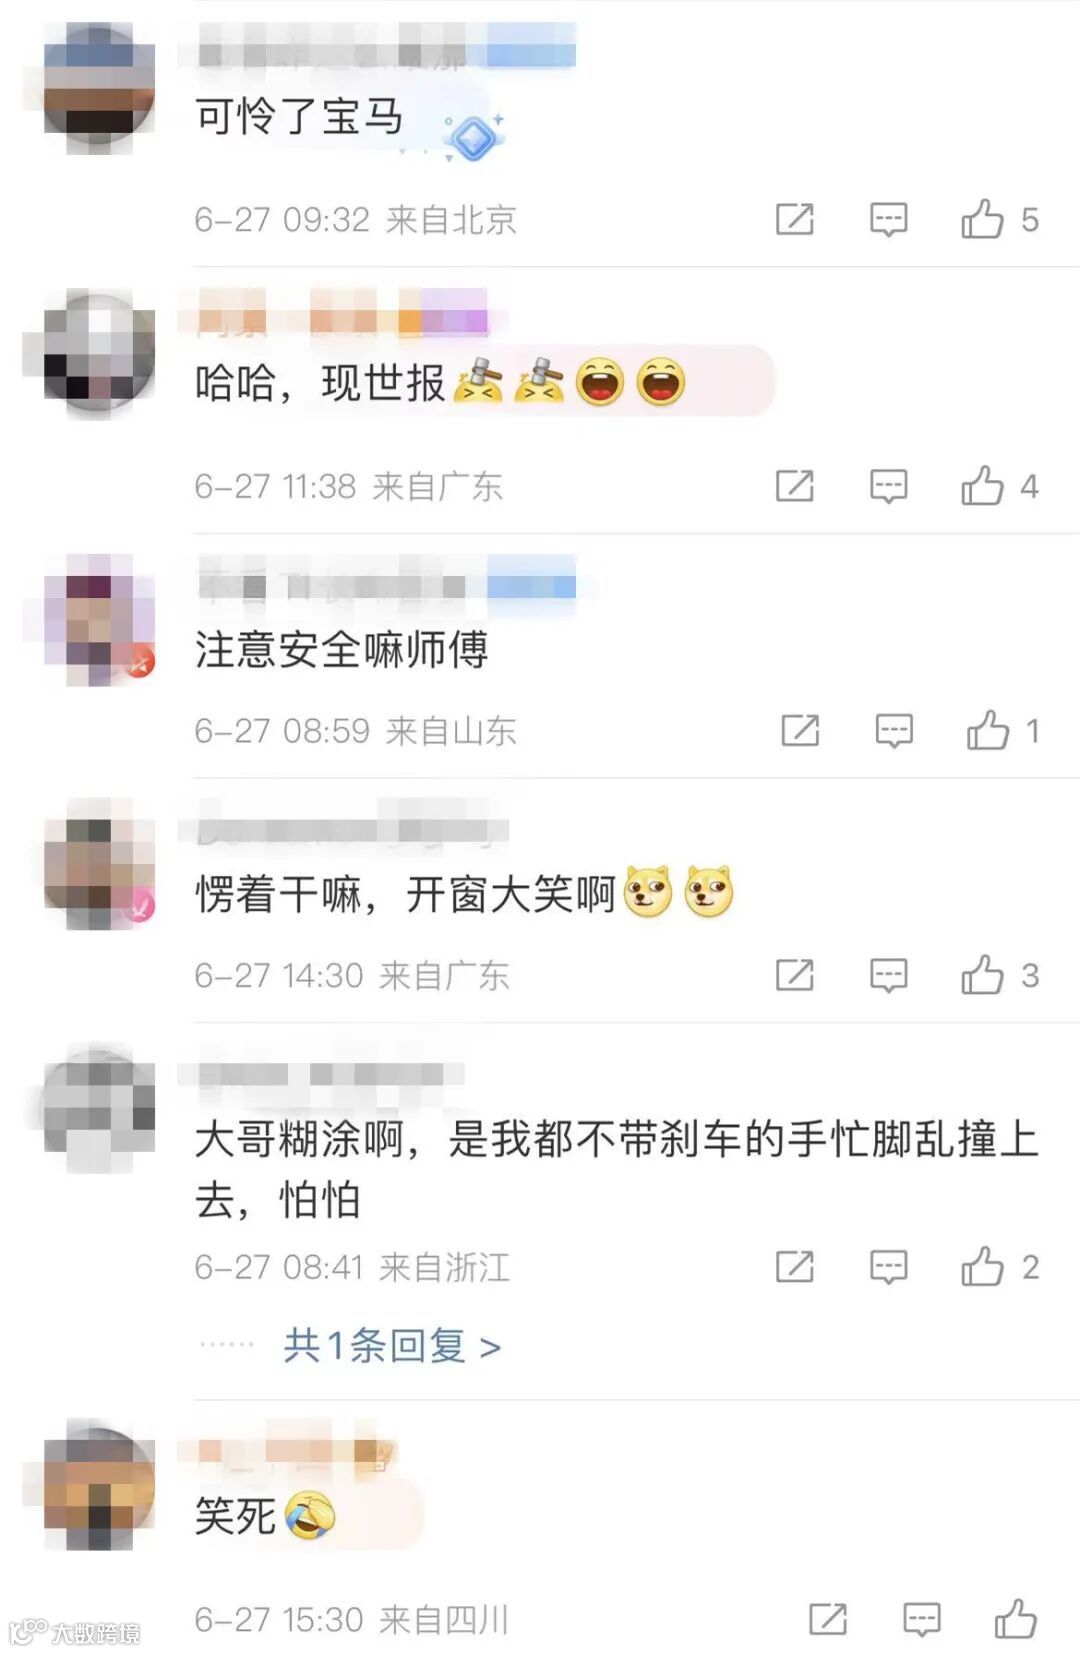Open avatar of 可怜了宝马 commenter

(99, 87)
